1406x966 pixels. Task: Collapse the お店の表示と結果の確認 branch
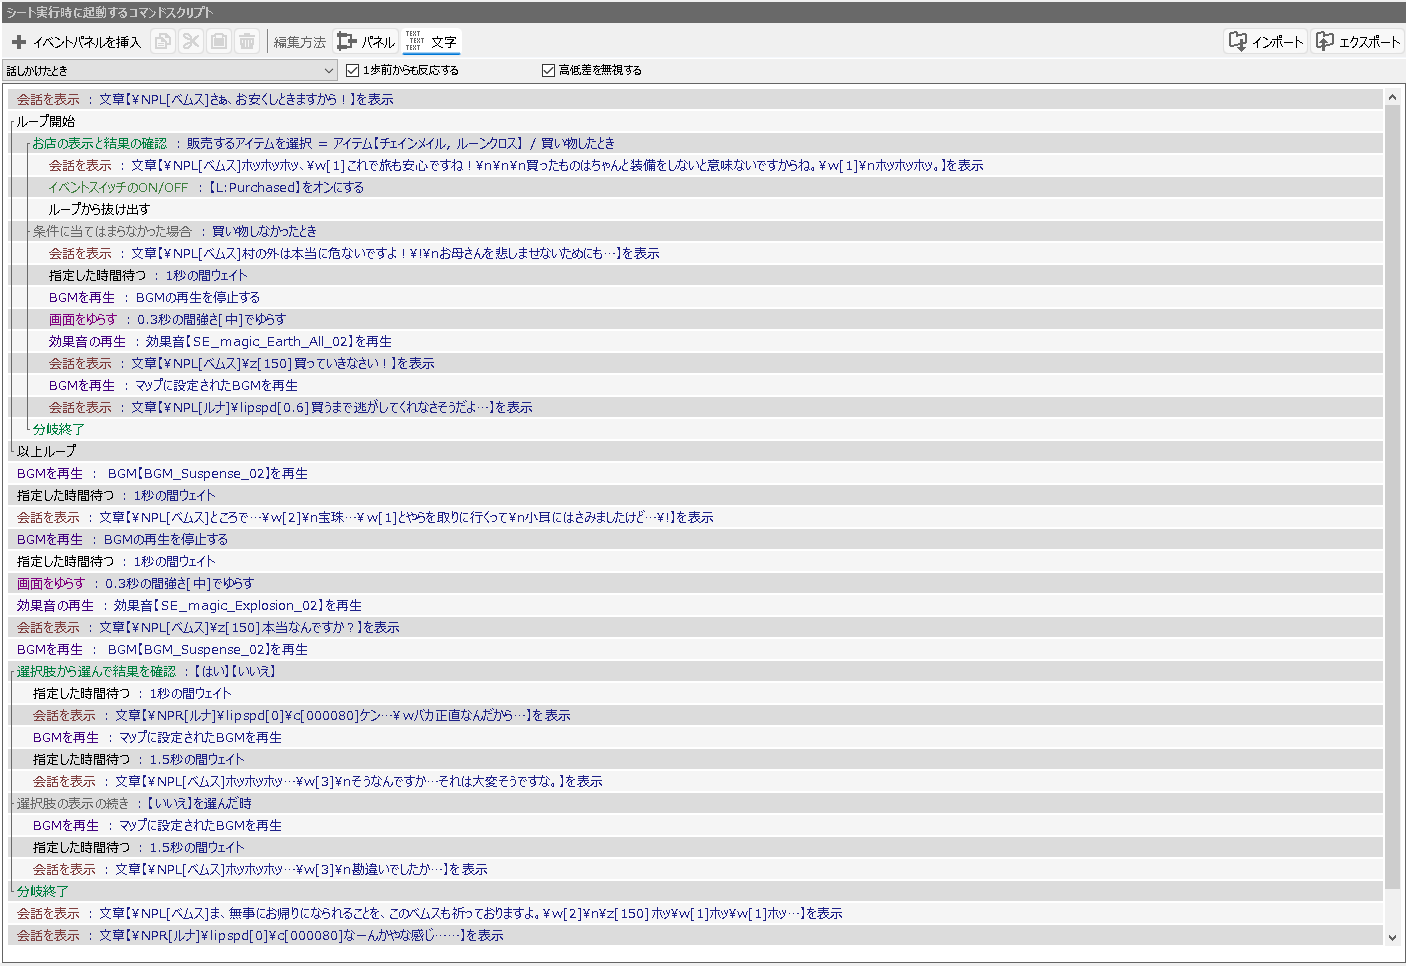click(27, 144)
